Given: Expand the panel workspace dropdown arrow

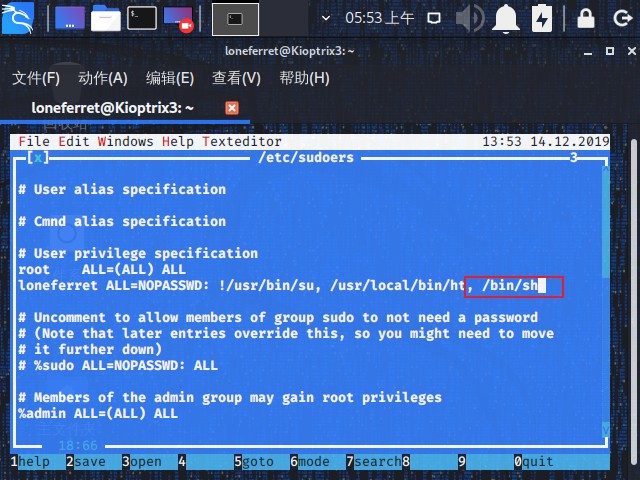Looking at the screenshot, I should pyautogui.click(x=326, y=18).
